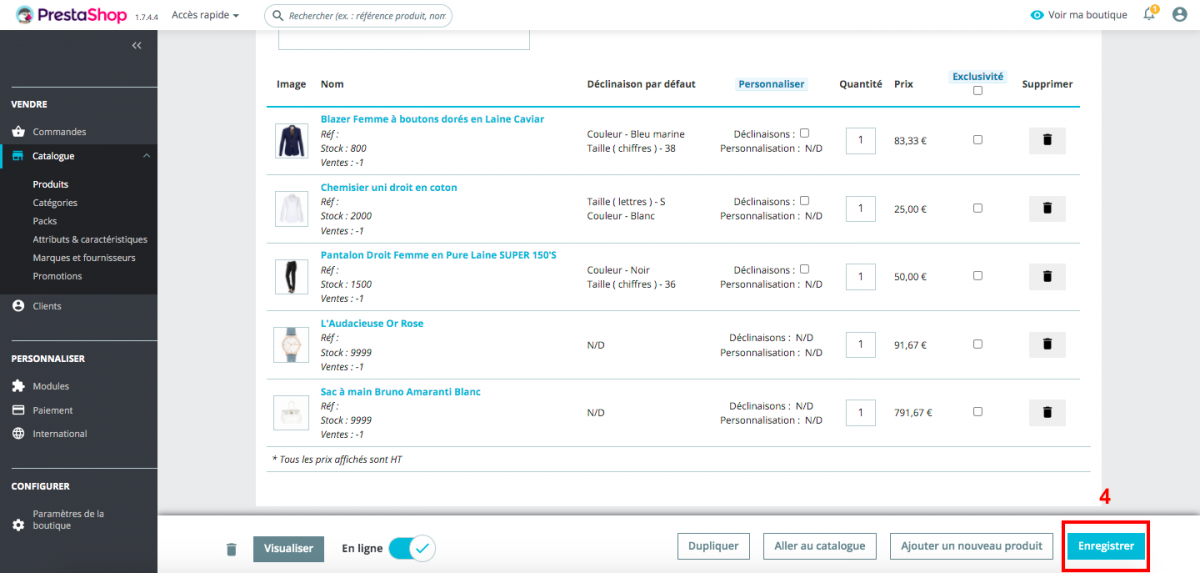The height and width of the screenshot is (573, 1200).
Task: Check Exclusivité for Chemisier uni droit row
Action: 977,208
